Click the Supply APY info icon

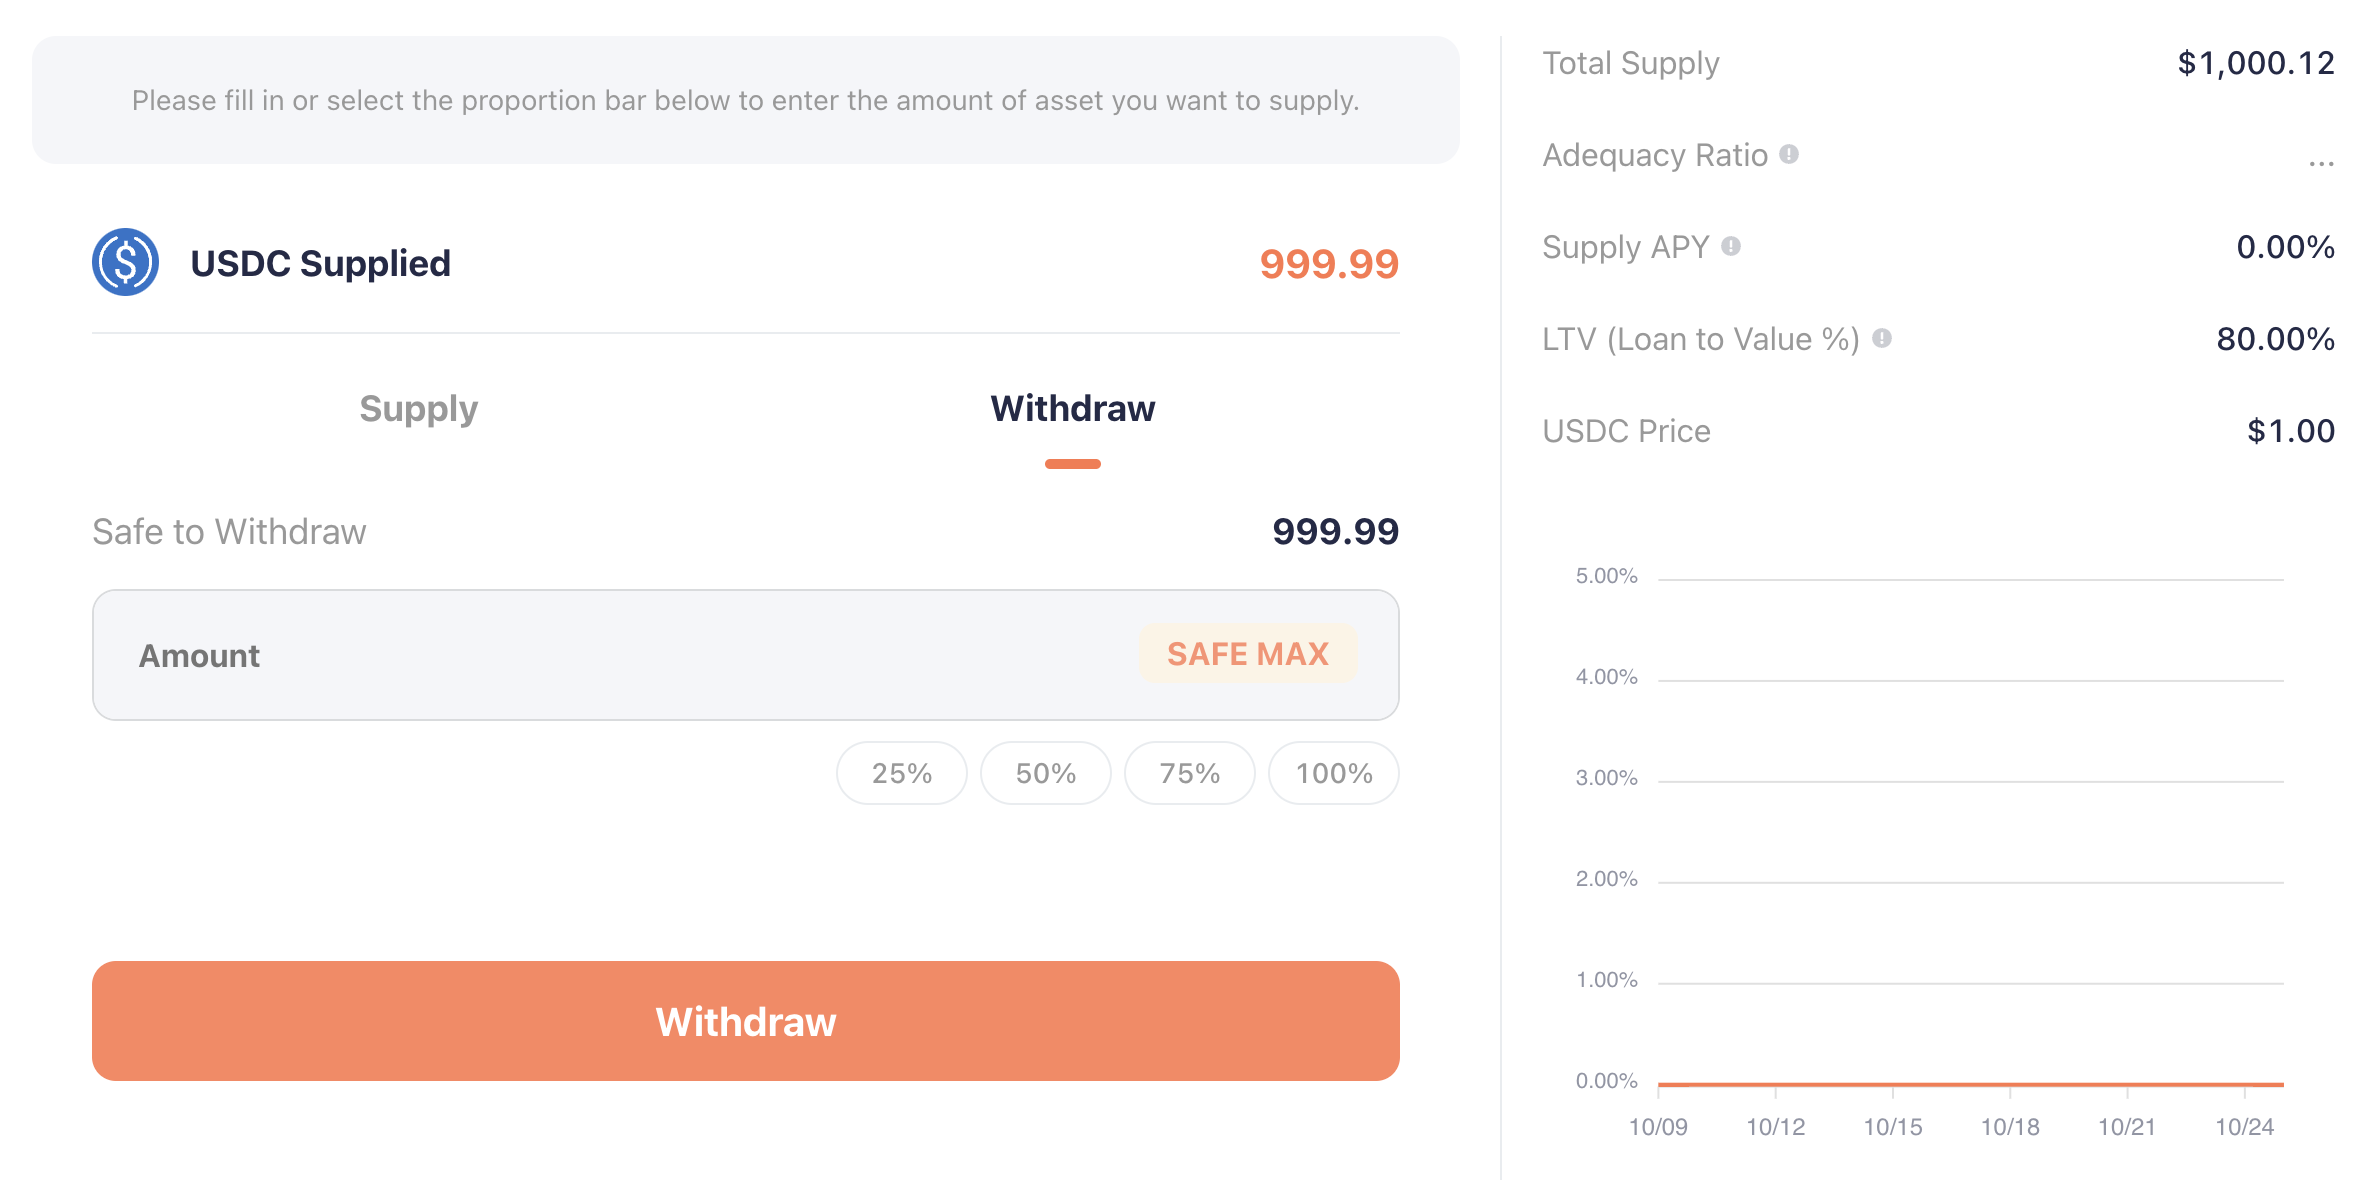coord(1731,246)
